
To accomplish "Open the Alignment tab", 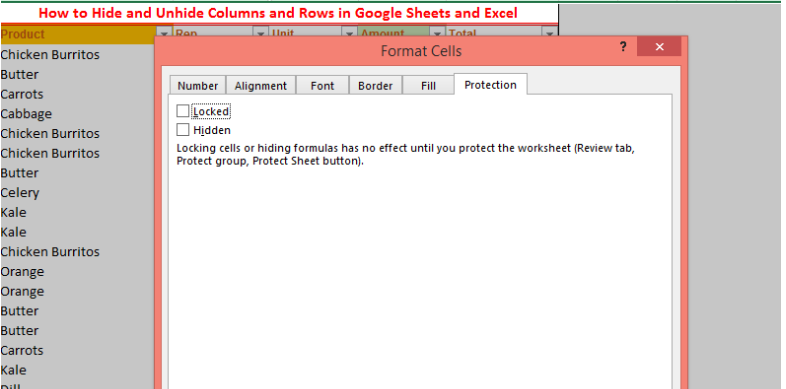I will [261, 86].
